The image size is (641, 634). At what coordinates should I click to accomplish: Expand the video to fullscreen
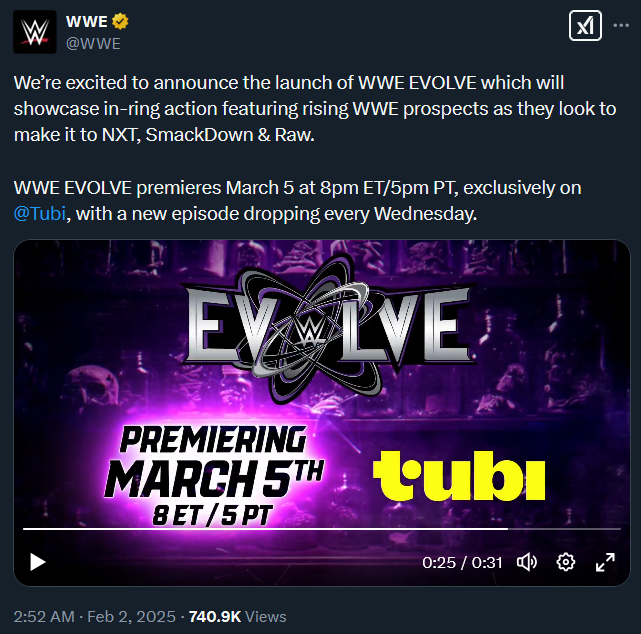(x=605, y=562)
